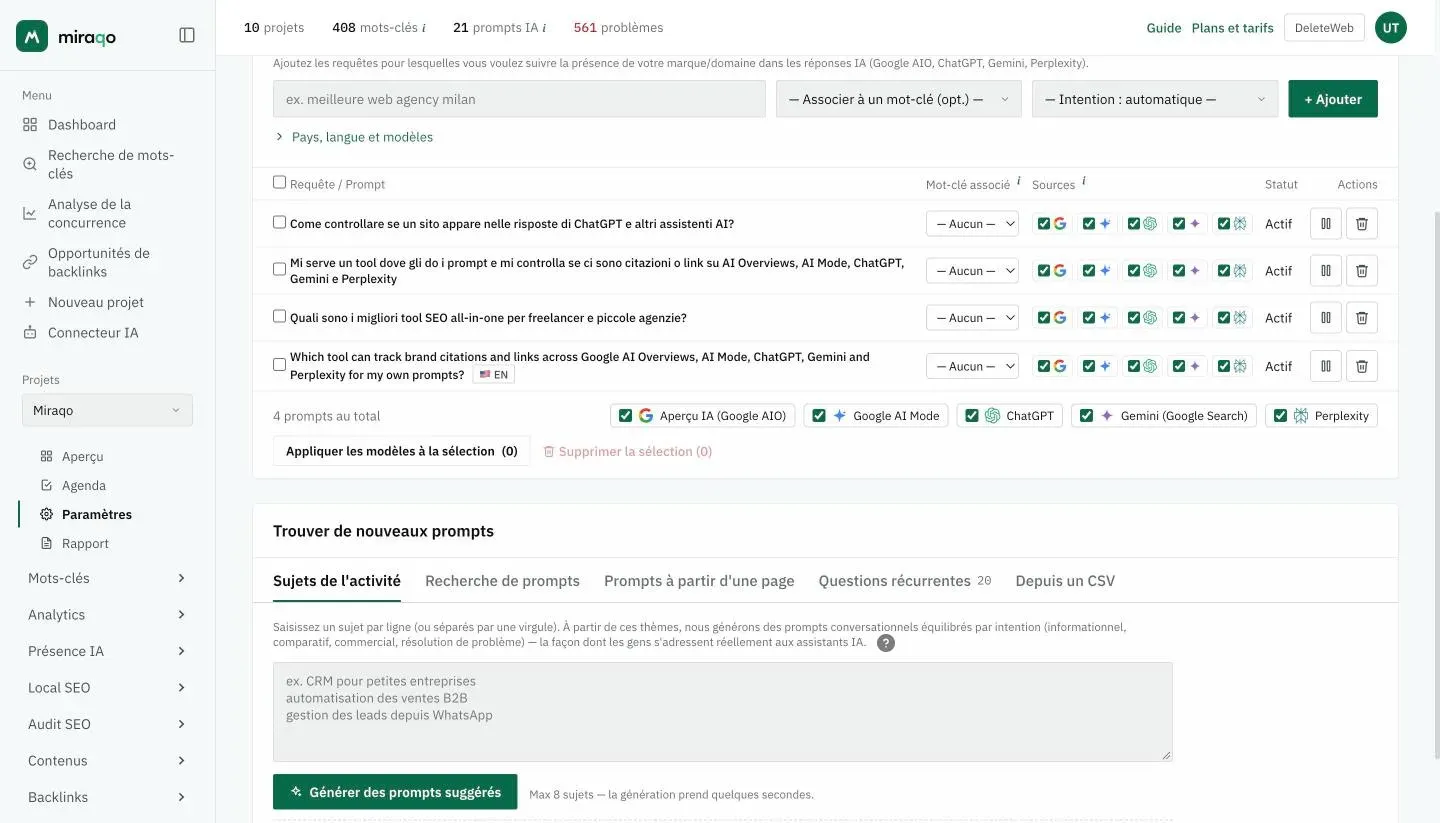The height and width of the screenshot is (823, 1440).
Task: Open 'Associer à un mot-clé' dropdown
Action: [899, 99]
